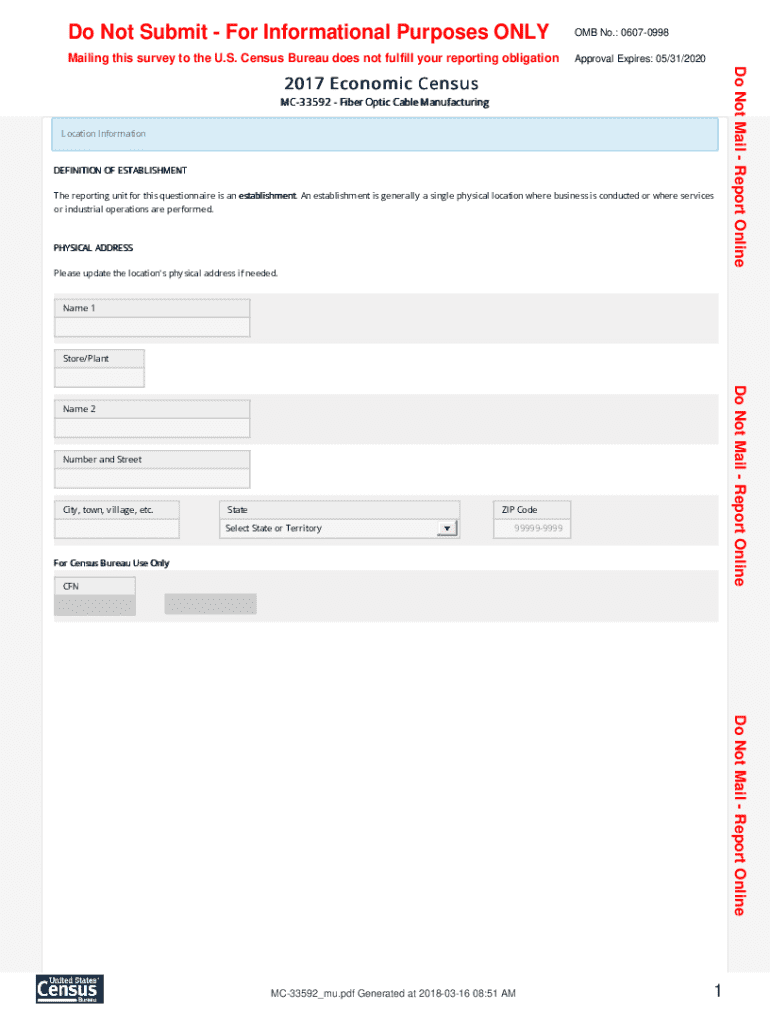Click the Approval Expires date text
770x1024 pixels.
(x=640, y=59)
